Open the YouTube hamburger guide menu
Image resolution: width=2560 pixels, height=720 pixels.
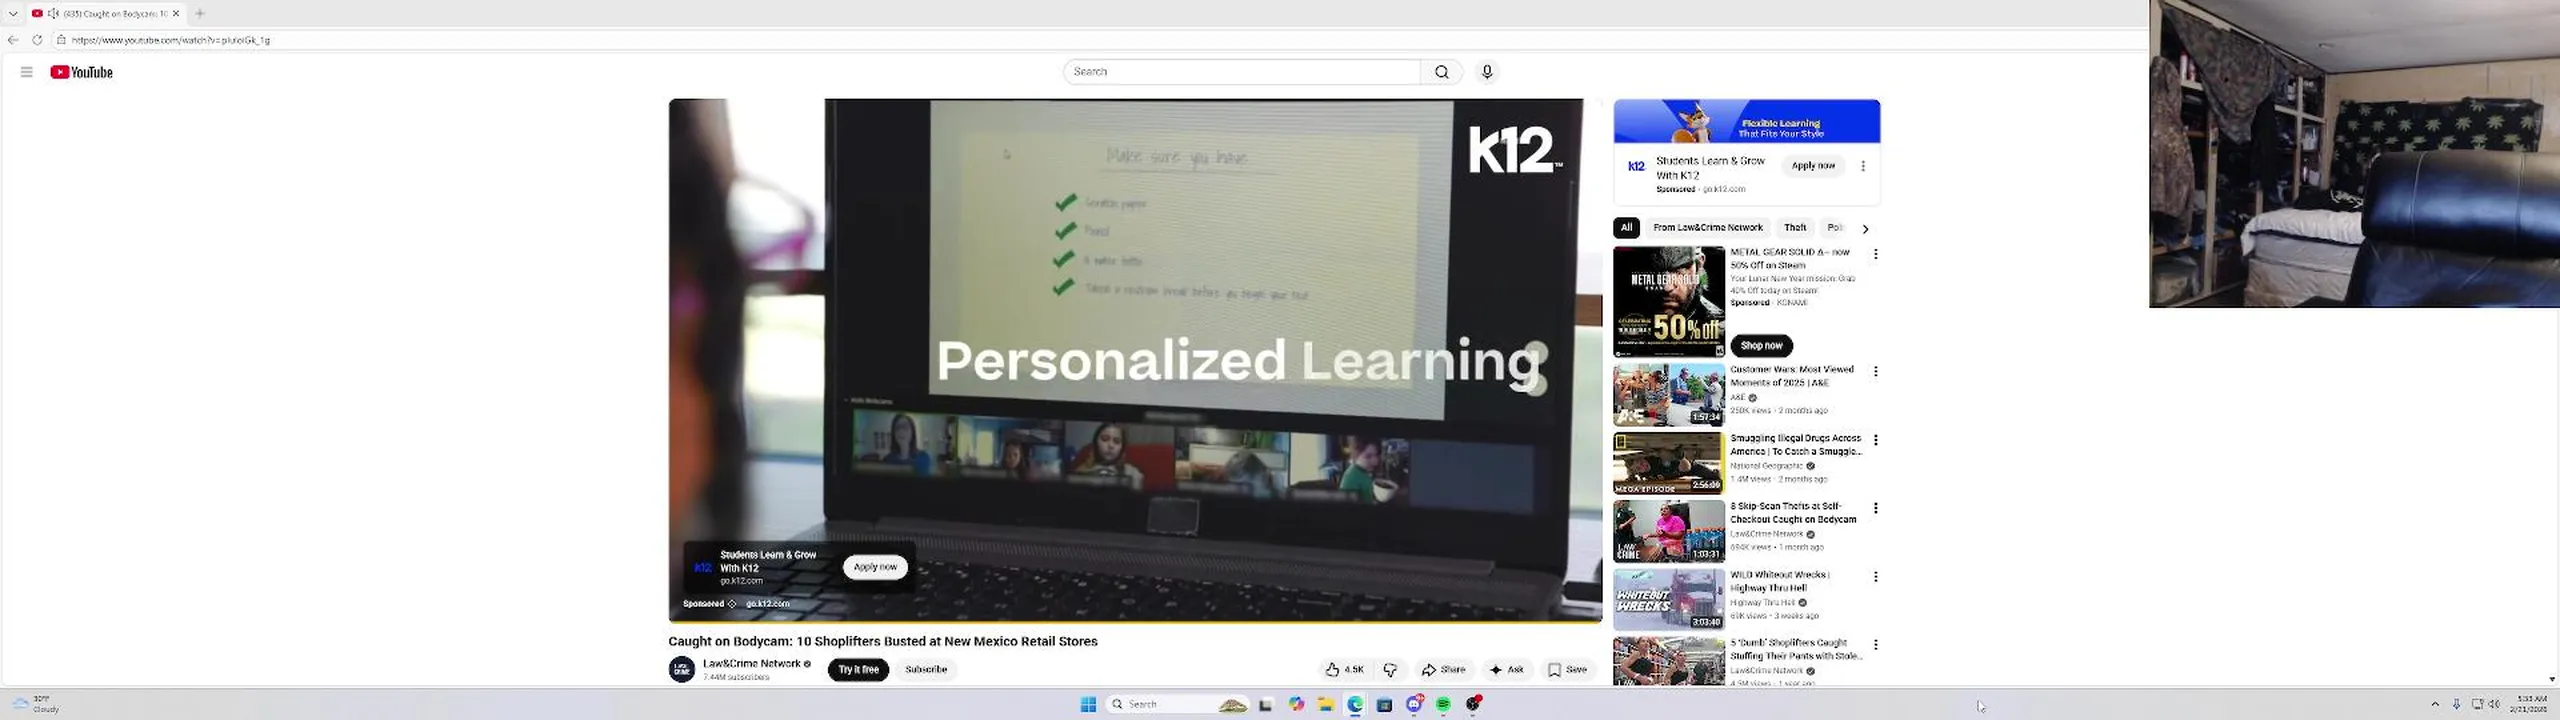(27, 72)
